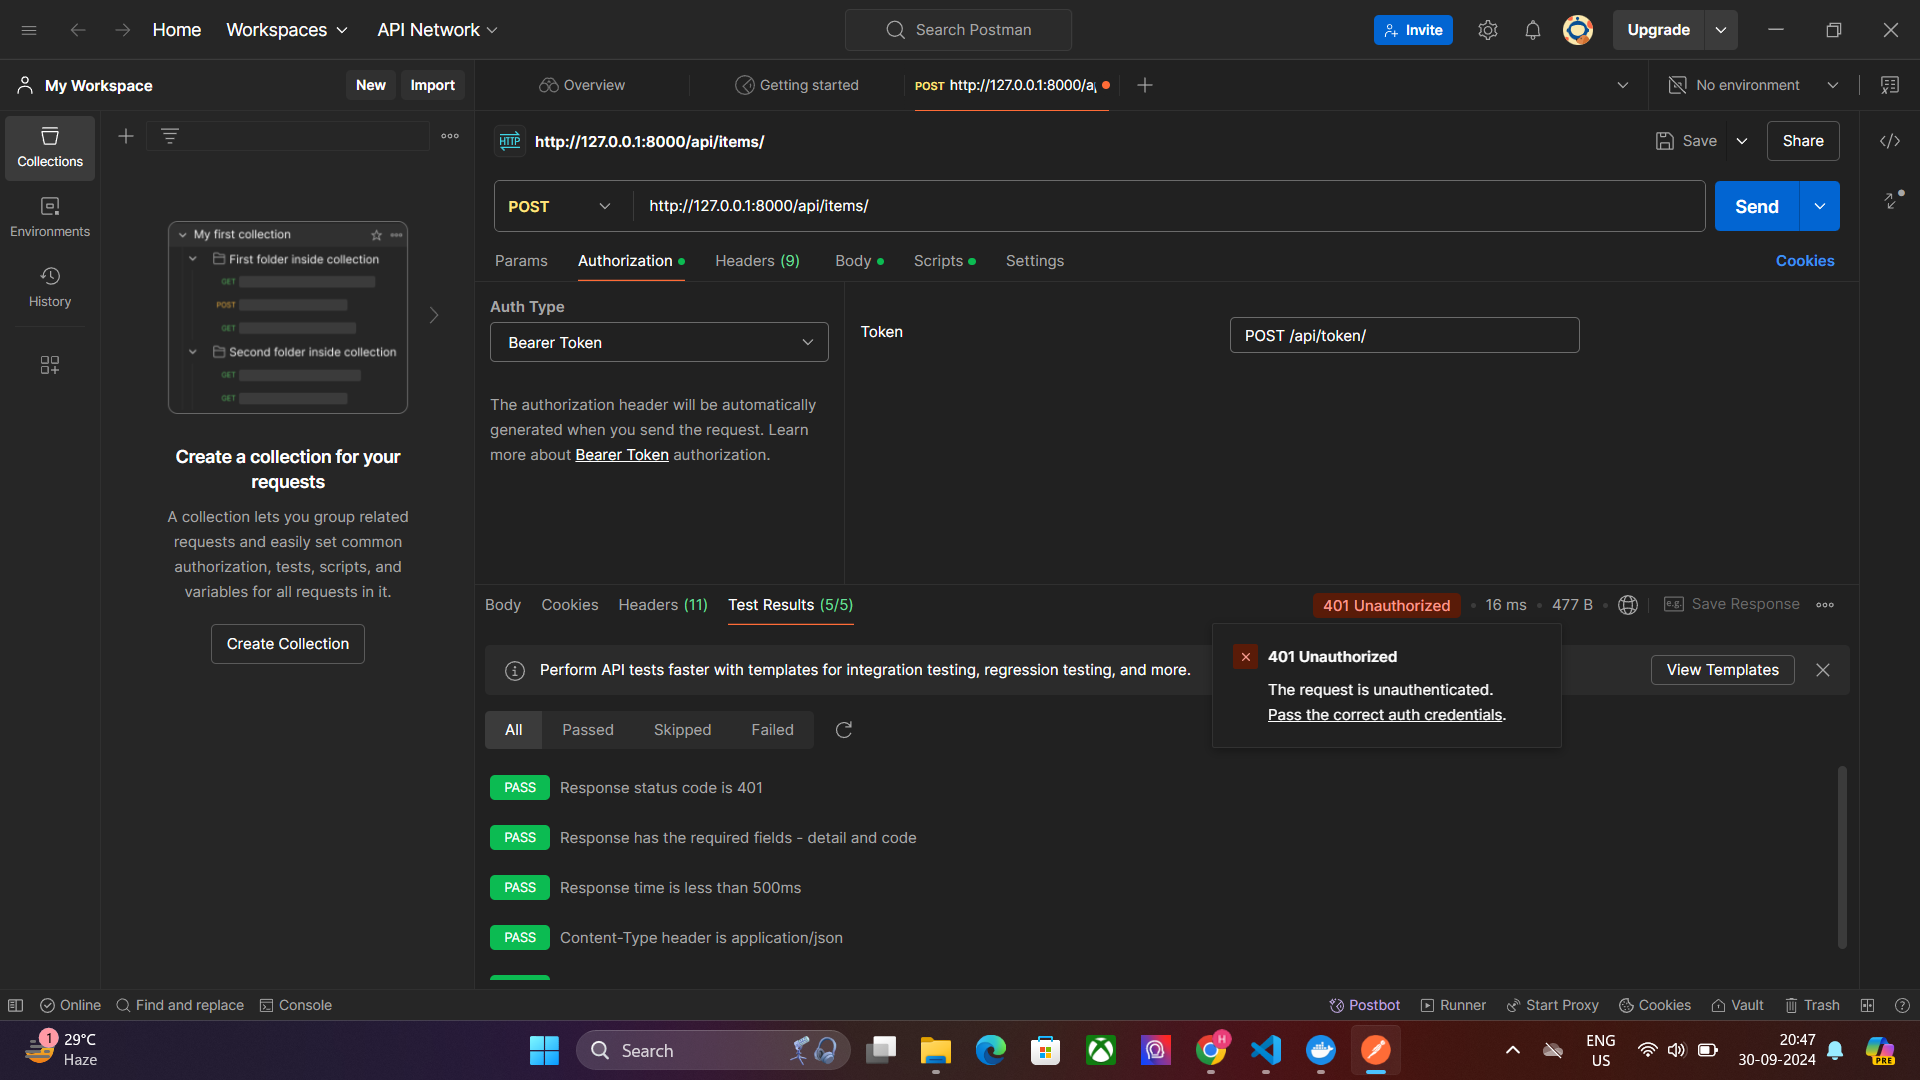1920x1080 pixels.
Task: Open the Postman settings gear
Action: point(1487,30)
